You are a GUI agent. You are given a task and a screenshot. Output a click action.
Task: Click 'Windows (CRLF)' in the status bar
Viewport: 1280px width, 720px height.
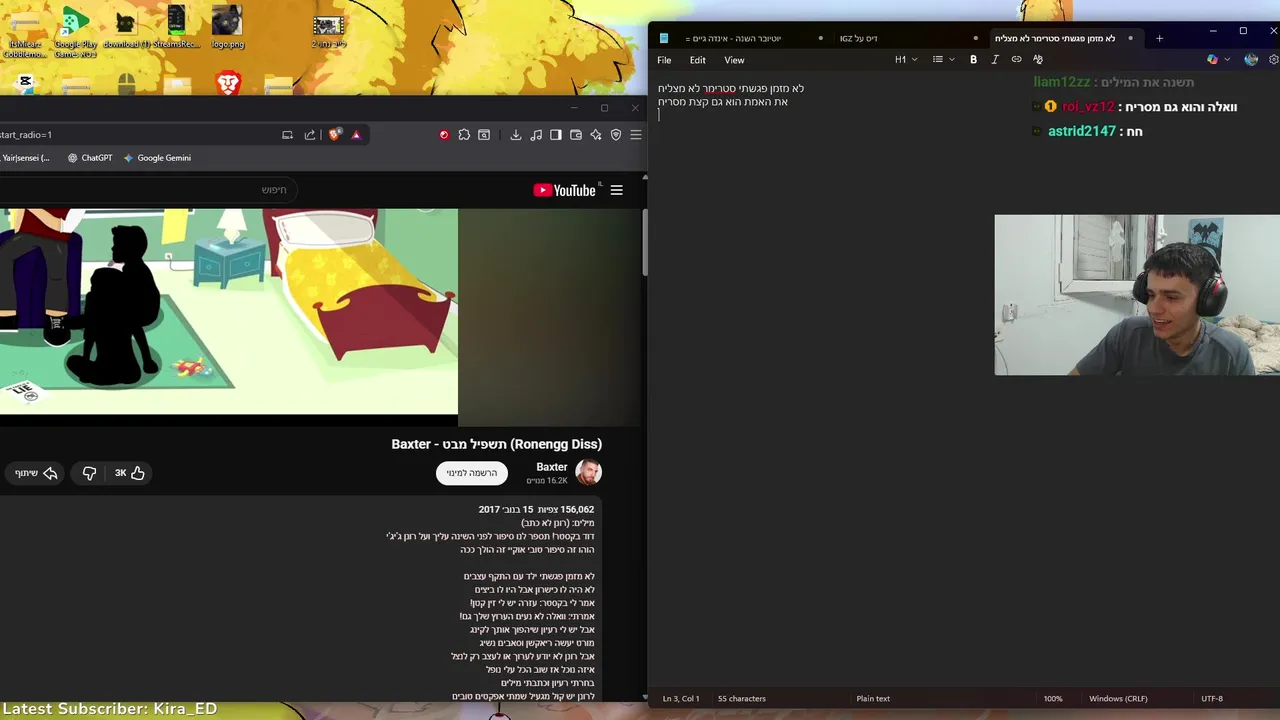tap(1118, 699)
